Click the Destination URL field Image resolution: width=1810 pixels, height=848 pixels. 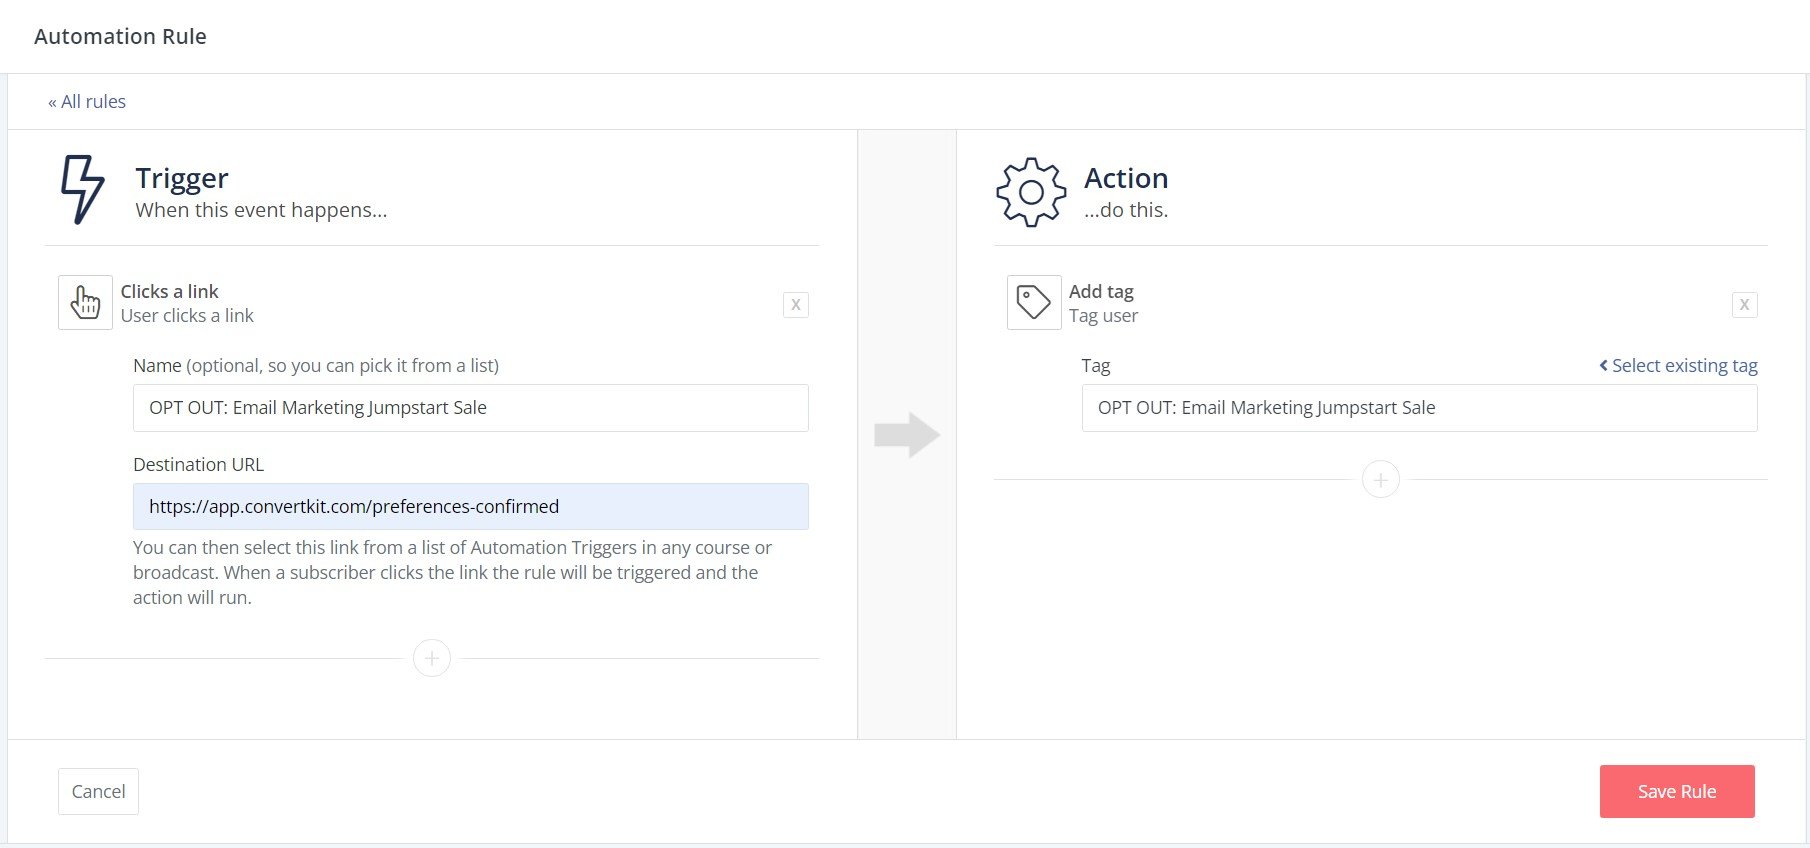pyautogui.click(x=471, y=507)
